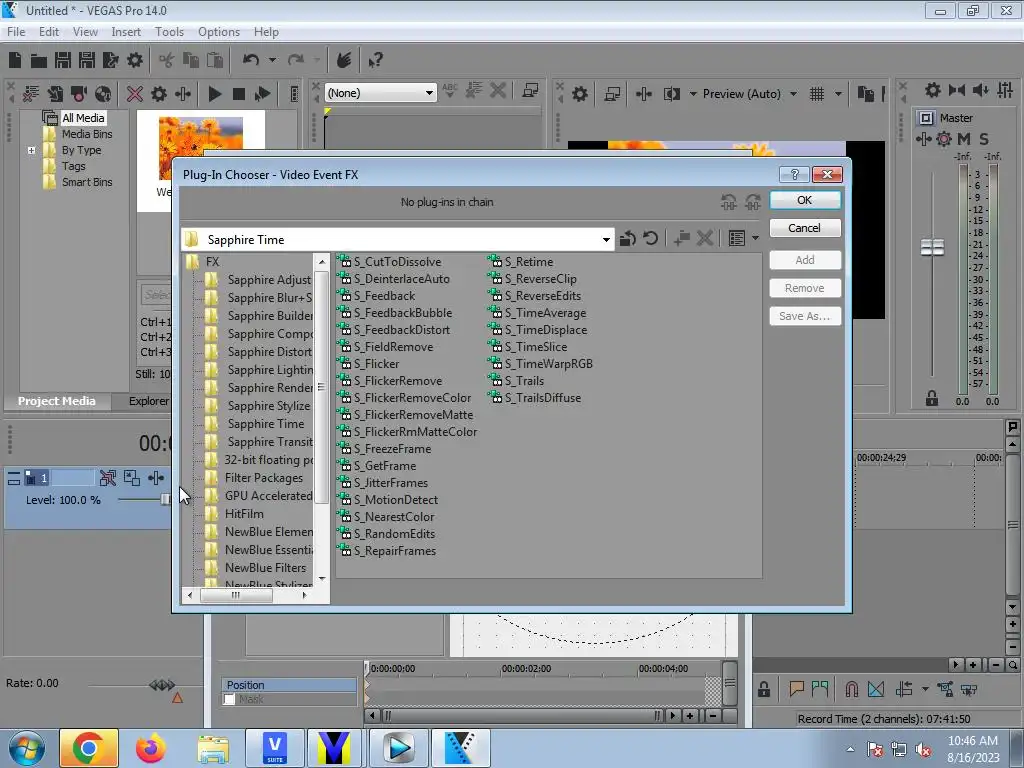Screen dimensions: 1024x768
Task: Click the Undo arrow in main toolbar
Action: (x=250, y=60)
